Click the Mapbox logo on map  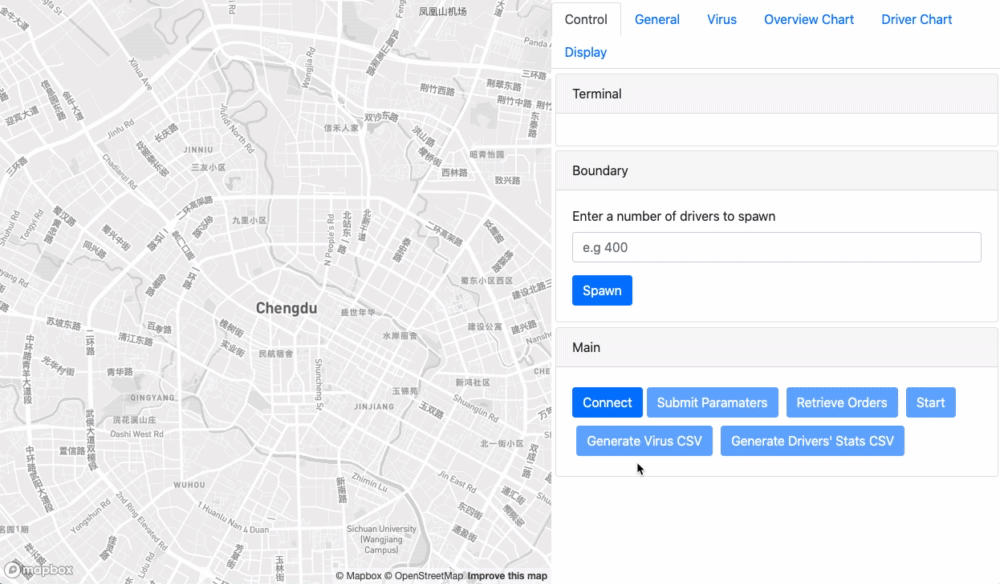38,569
